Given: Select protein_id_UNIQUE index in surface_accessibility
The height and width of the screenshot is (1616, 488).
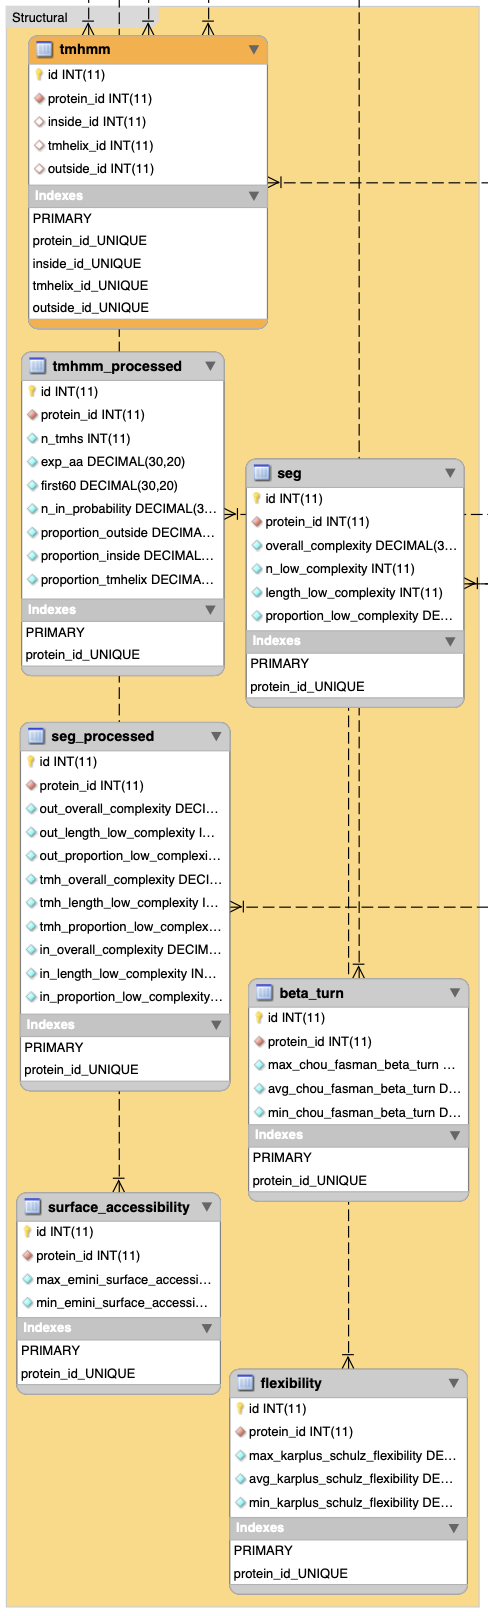Looking at the screenshot, I should click(x=118, y=1373).
